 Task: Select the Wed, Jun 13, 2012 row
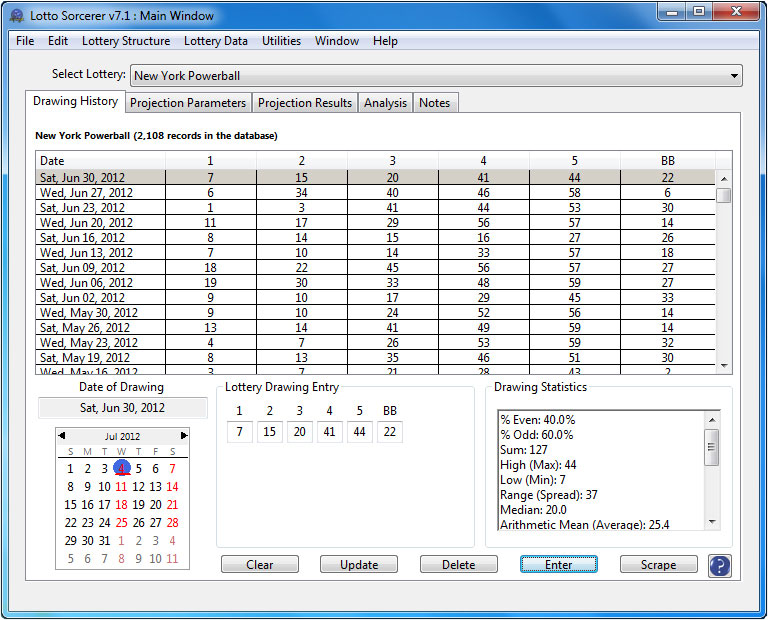tap(376, 253)
